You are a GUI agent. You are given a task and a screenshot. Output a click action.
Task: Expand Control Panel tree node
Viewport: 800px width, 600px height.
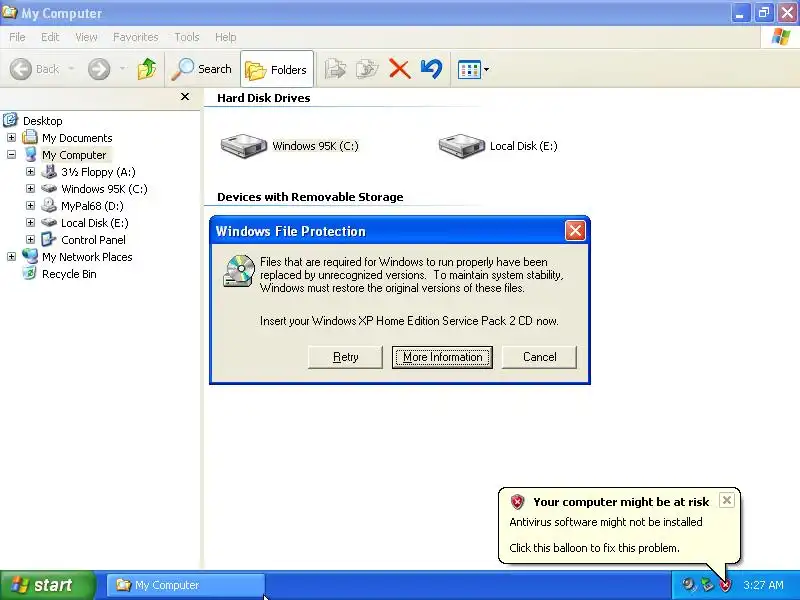click(x=30, y=239)
